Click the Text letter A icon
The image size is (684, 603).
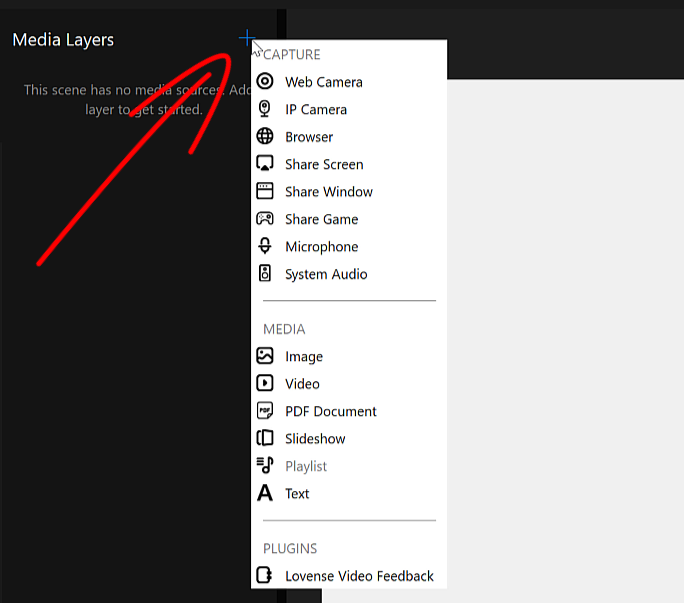[x=265, y=493]
